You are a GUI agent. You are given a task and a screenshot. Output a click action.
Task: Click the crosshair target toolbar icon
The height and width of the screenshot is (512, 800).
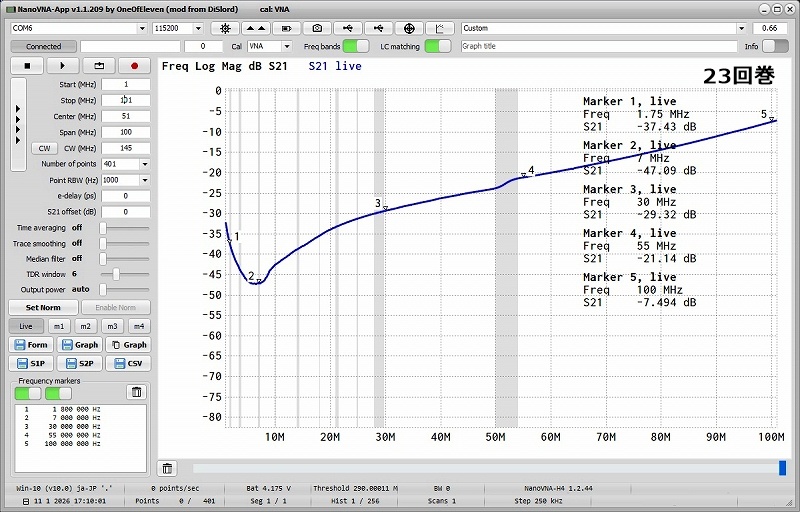pyautogui.click(x=410, y=28)
